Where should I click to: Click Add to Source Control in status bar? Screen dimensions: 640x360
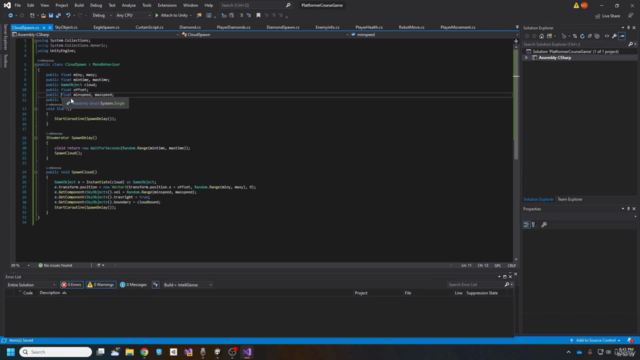pos(596,340)
